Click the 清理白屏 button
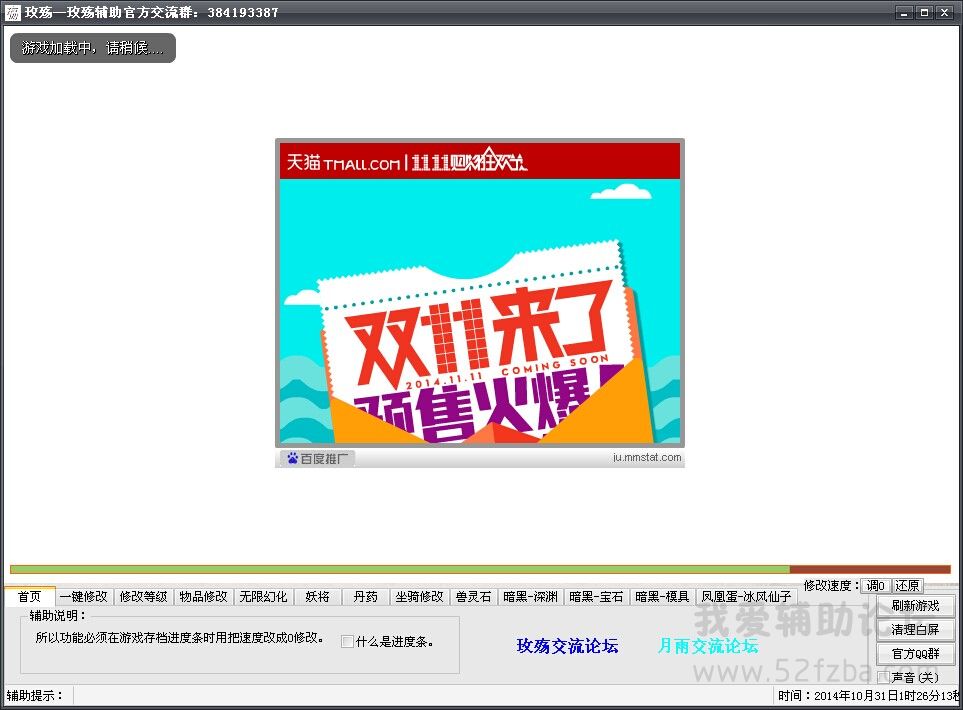The image size is (963, 710). [915, 630]
